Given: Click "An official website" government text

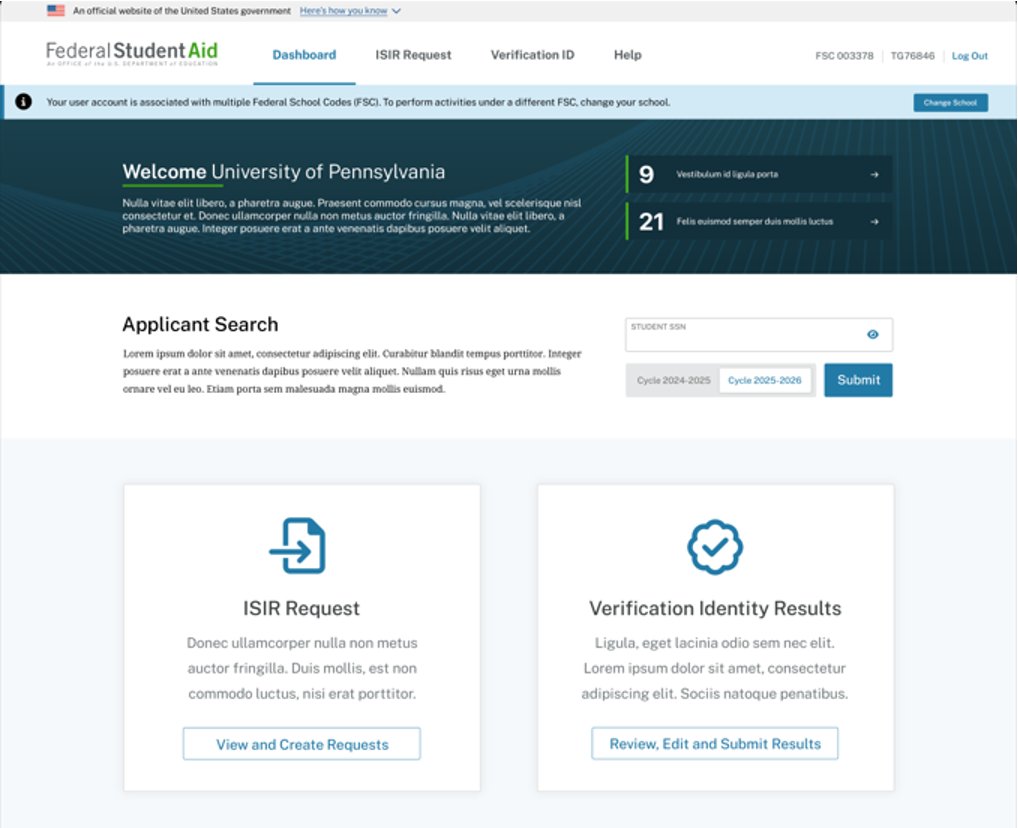Looking at the screenshot, I should pyautogui.click(x=182, y=11).
